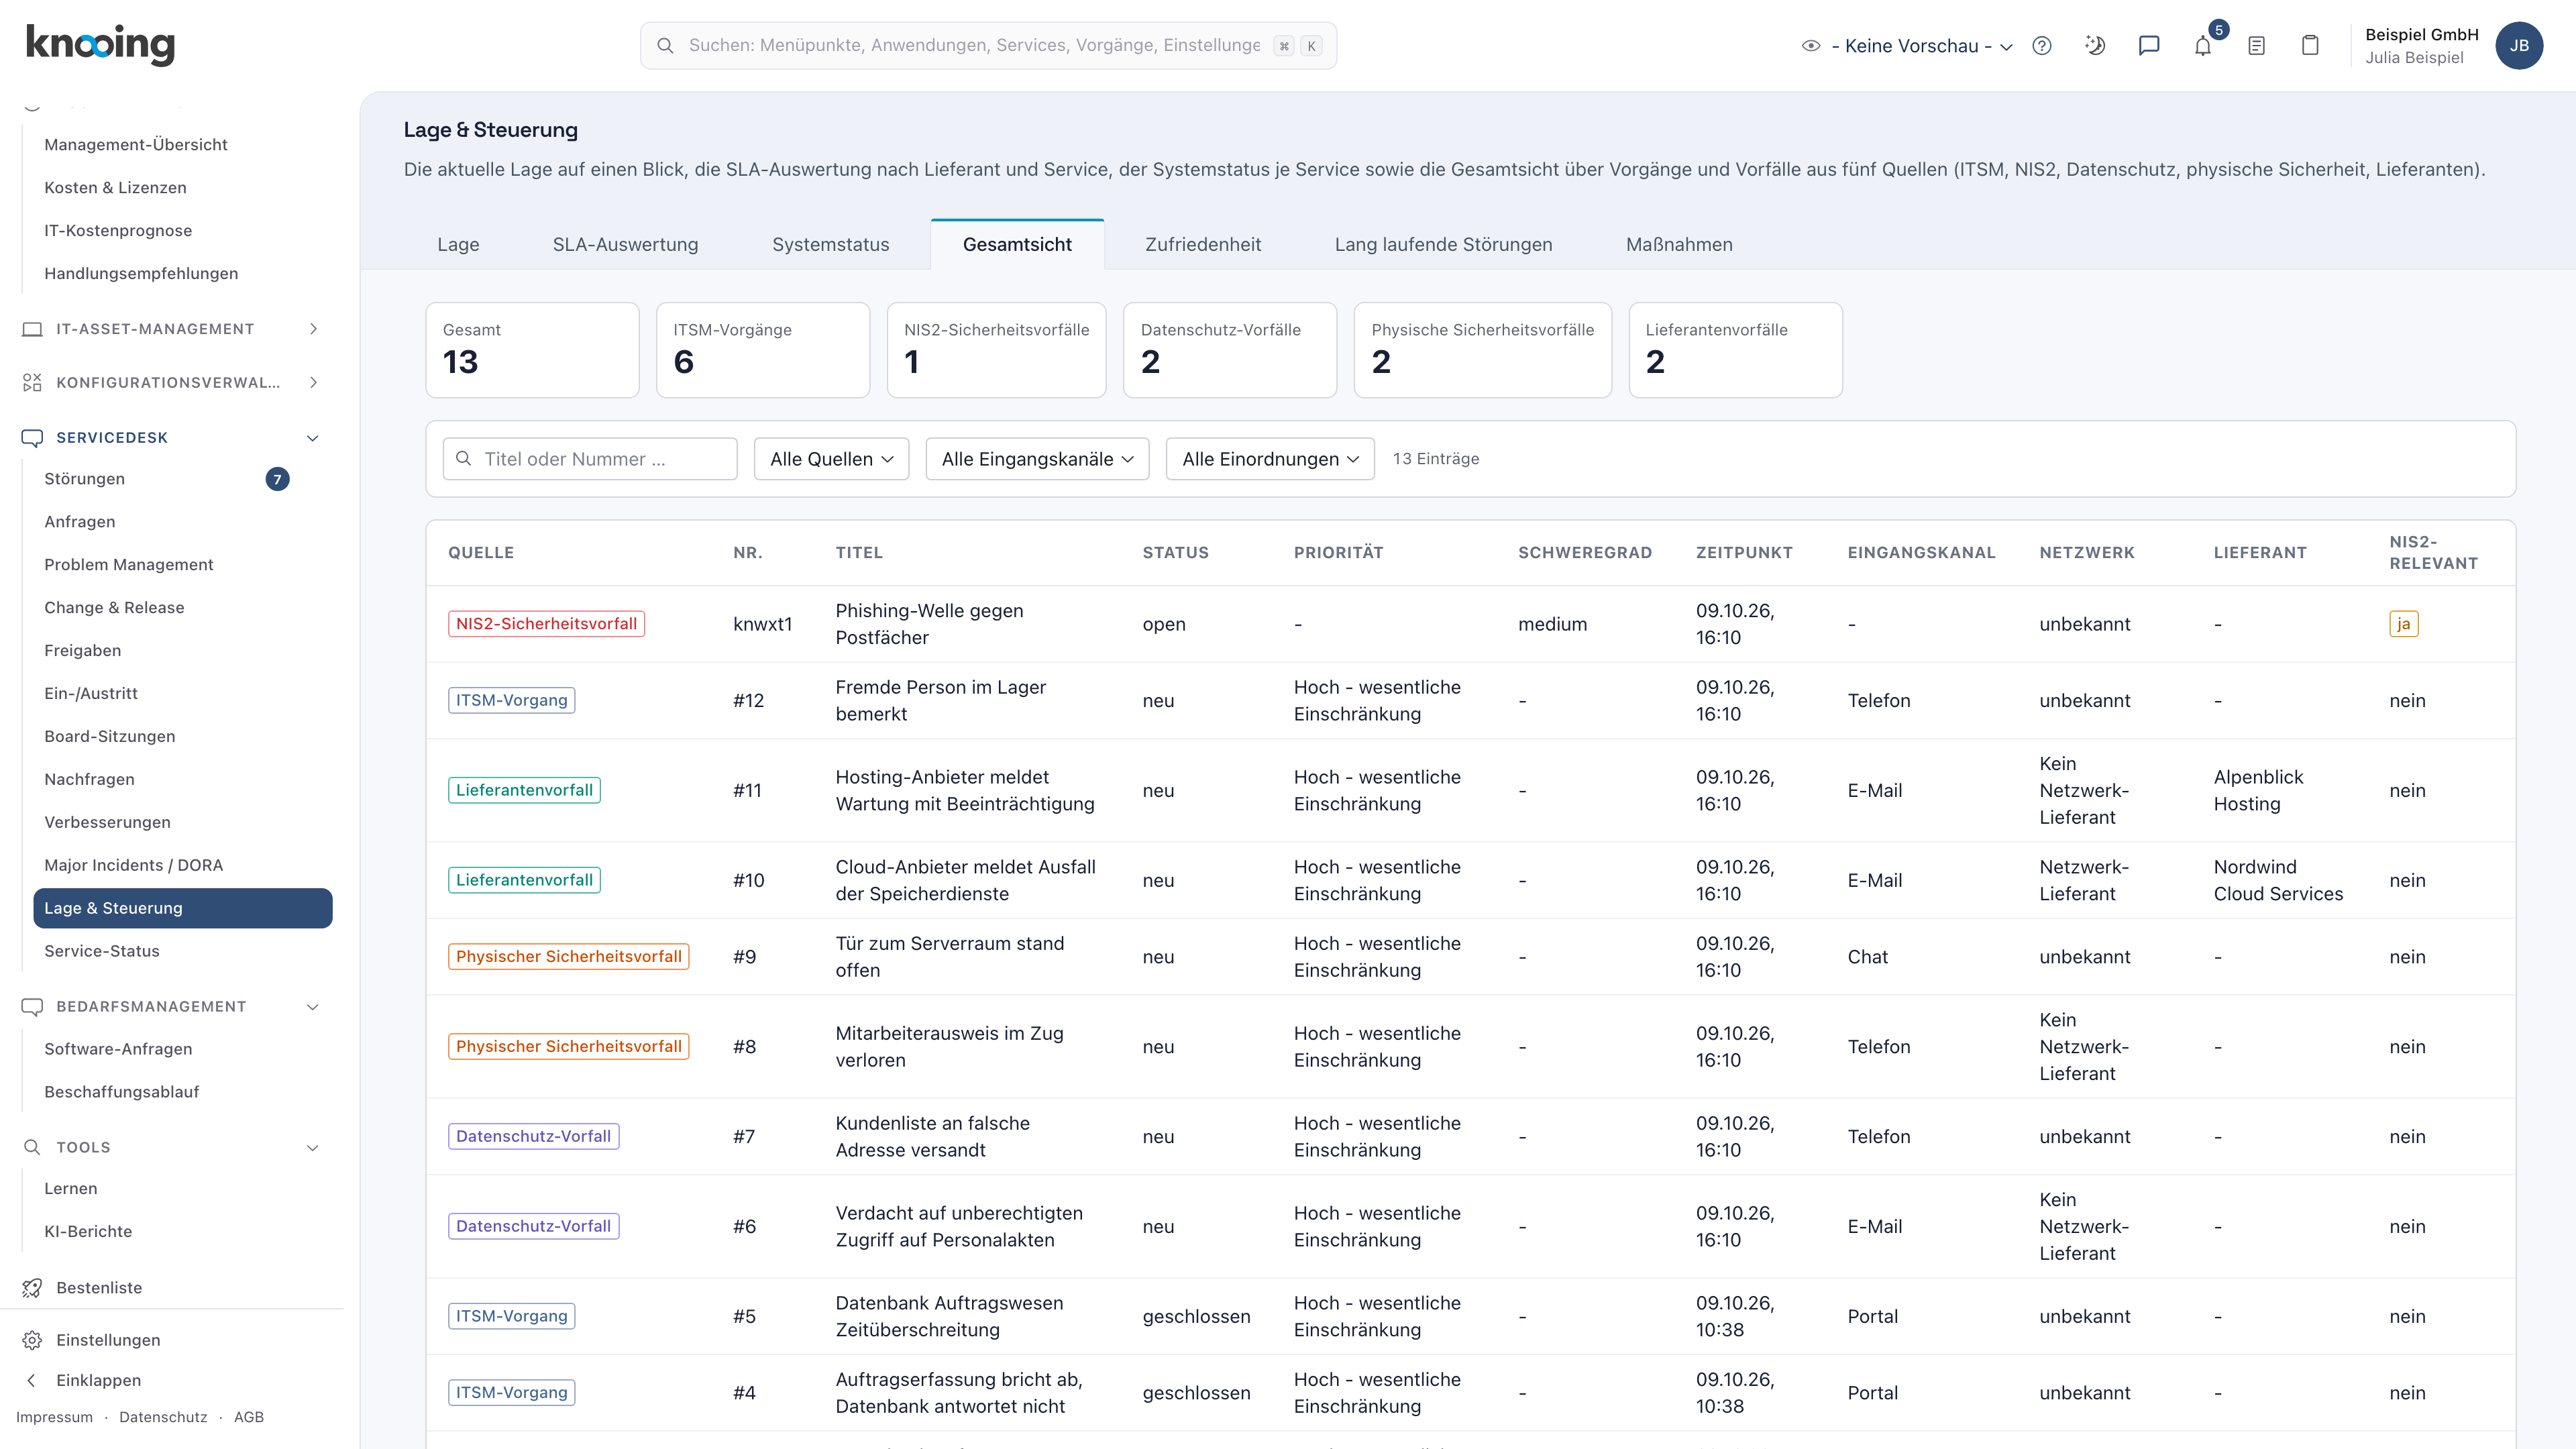Click the Tools magnifier icon in sidebar

(x=32, y=1147)
